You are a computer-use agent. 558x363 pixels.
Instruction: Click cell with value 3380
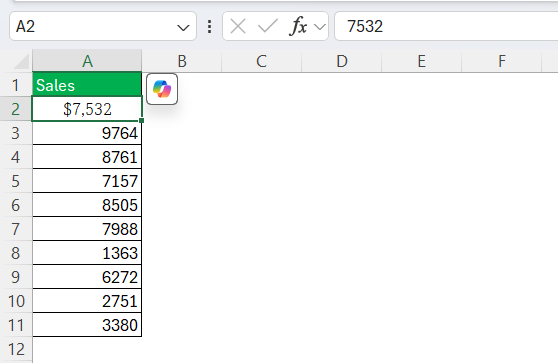coord(87,325)
